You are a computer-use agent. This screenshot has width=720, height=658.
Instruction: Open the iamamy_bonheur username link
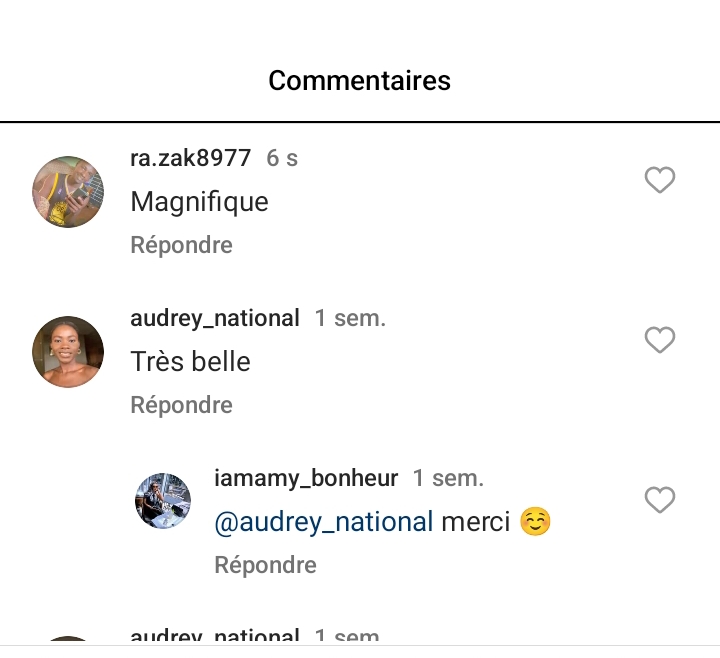pos(306,478)
